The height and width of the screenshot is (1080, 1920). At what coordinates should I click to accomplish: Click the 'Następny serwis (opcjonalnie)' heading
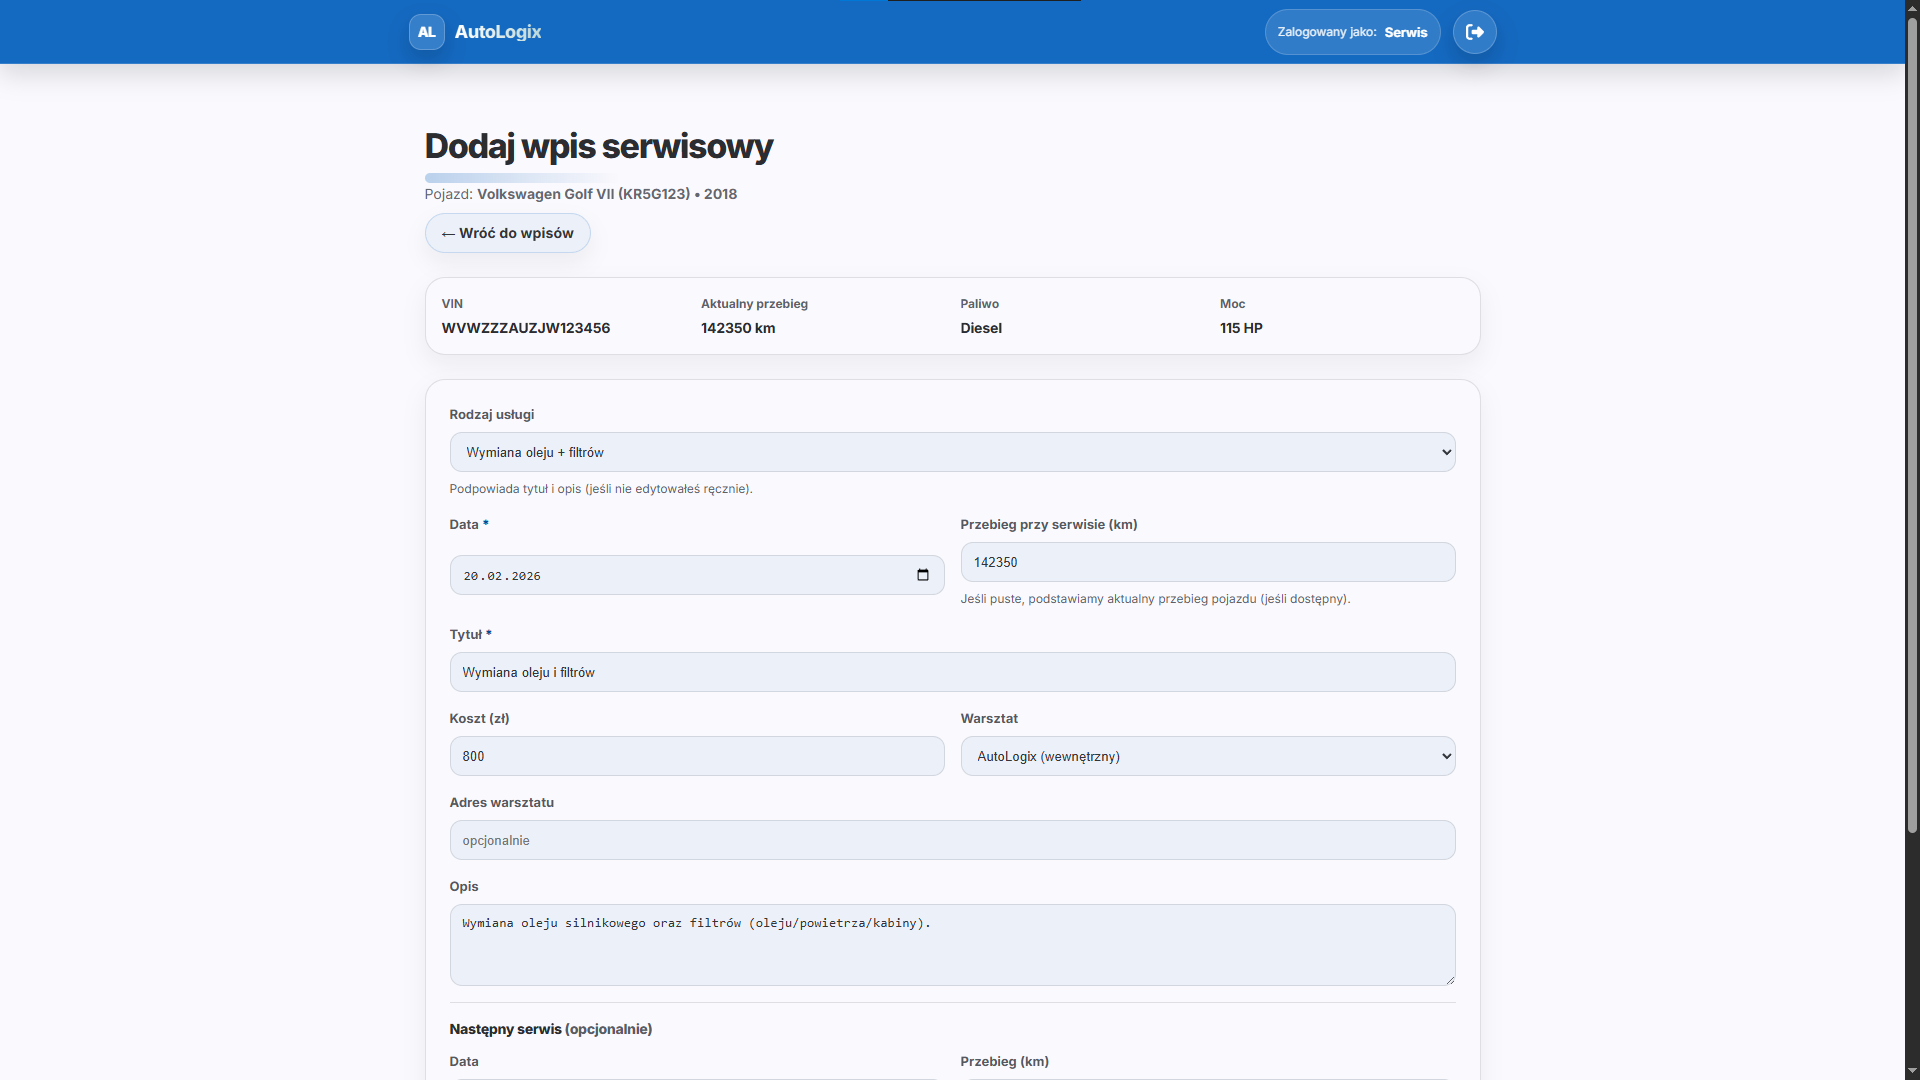pyautogui.click(x=551, y=1029)
